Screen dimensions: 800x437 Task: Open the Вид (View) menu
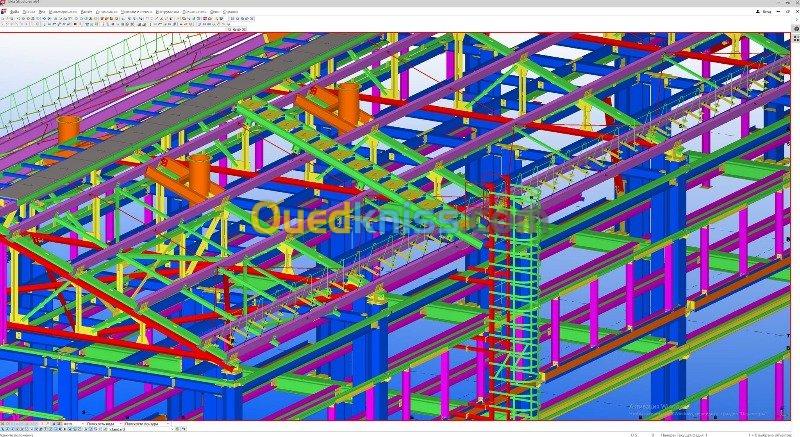(x=42, y=12)
